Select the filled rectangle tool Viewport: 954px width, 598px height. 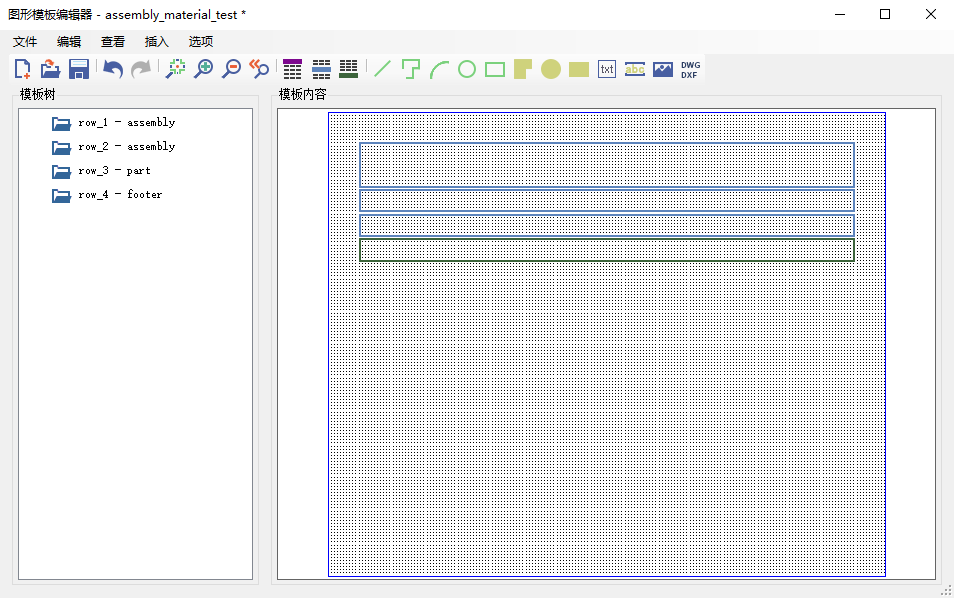[579, 69]
